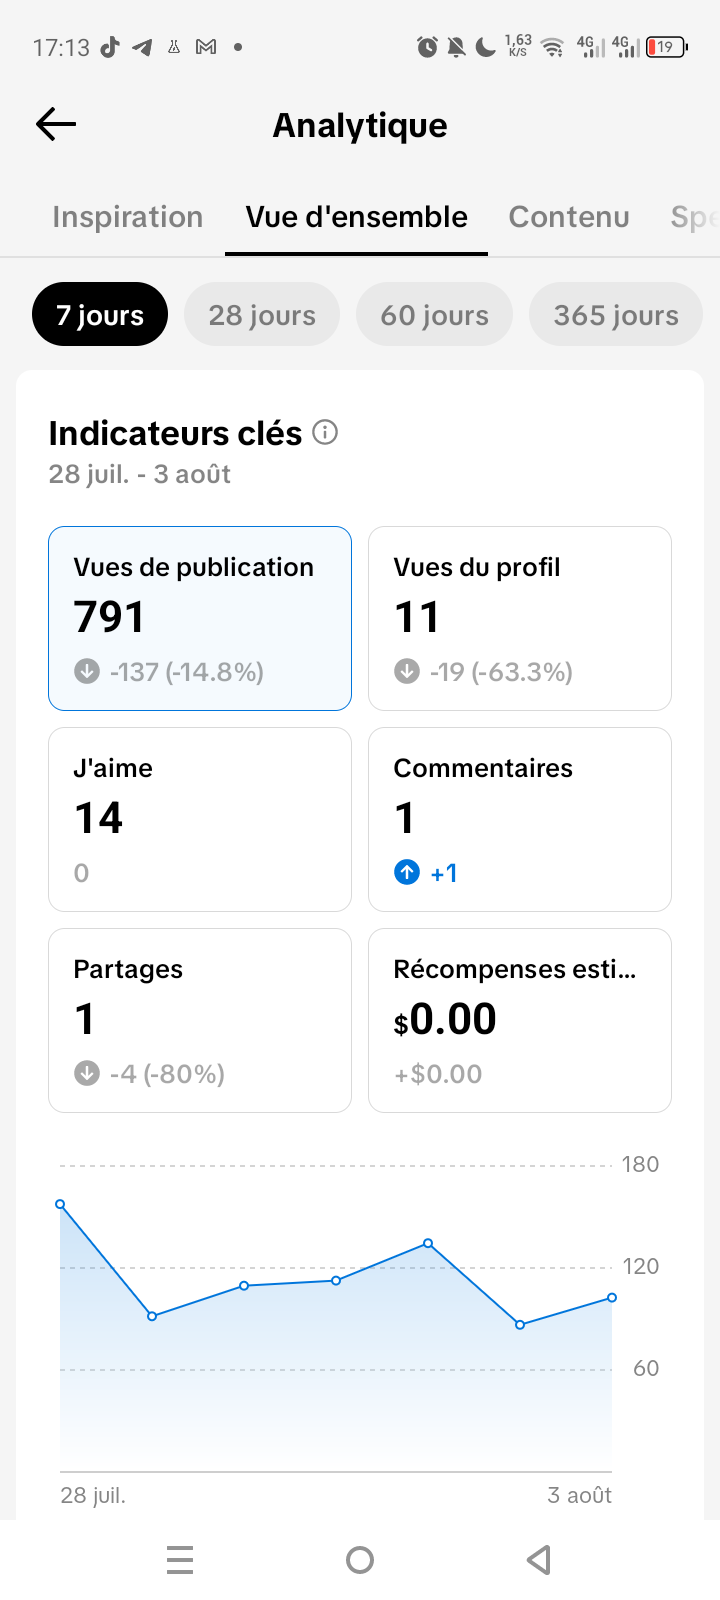Tap the battery indicator in status bar
Screen dimensions: 720x1600
coord(667,47)
